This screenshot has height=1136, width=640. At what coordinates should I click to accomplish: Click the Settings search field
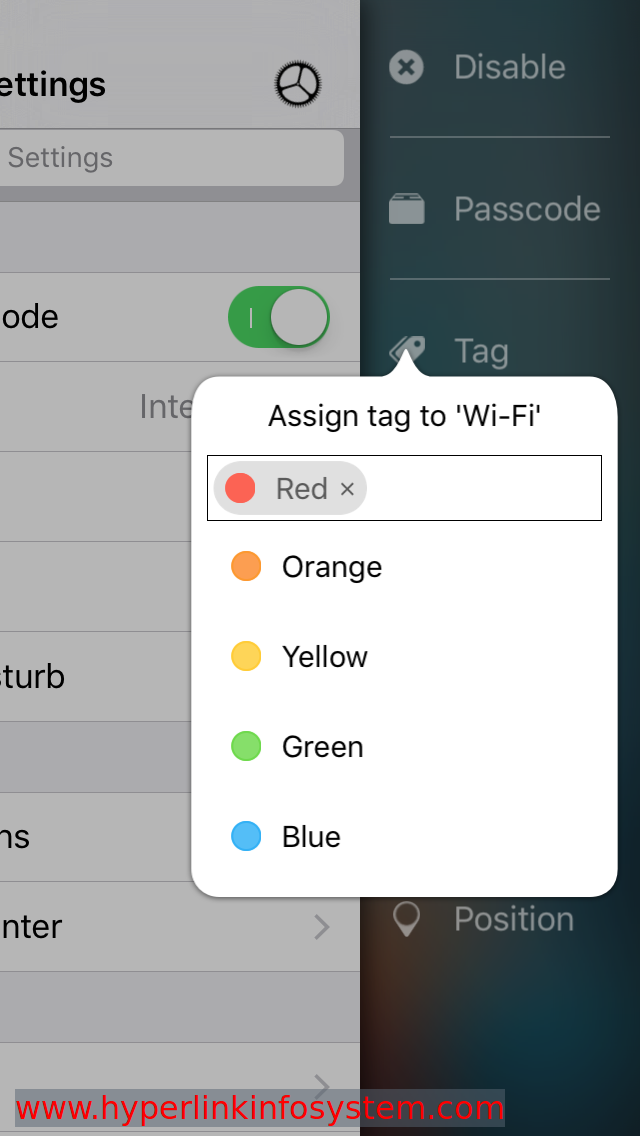[172, 158]
